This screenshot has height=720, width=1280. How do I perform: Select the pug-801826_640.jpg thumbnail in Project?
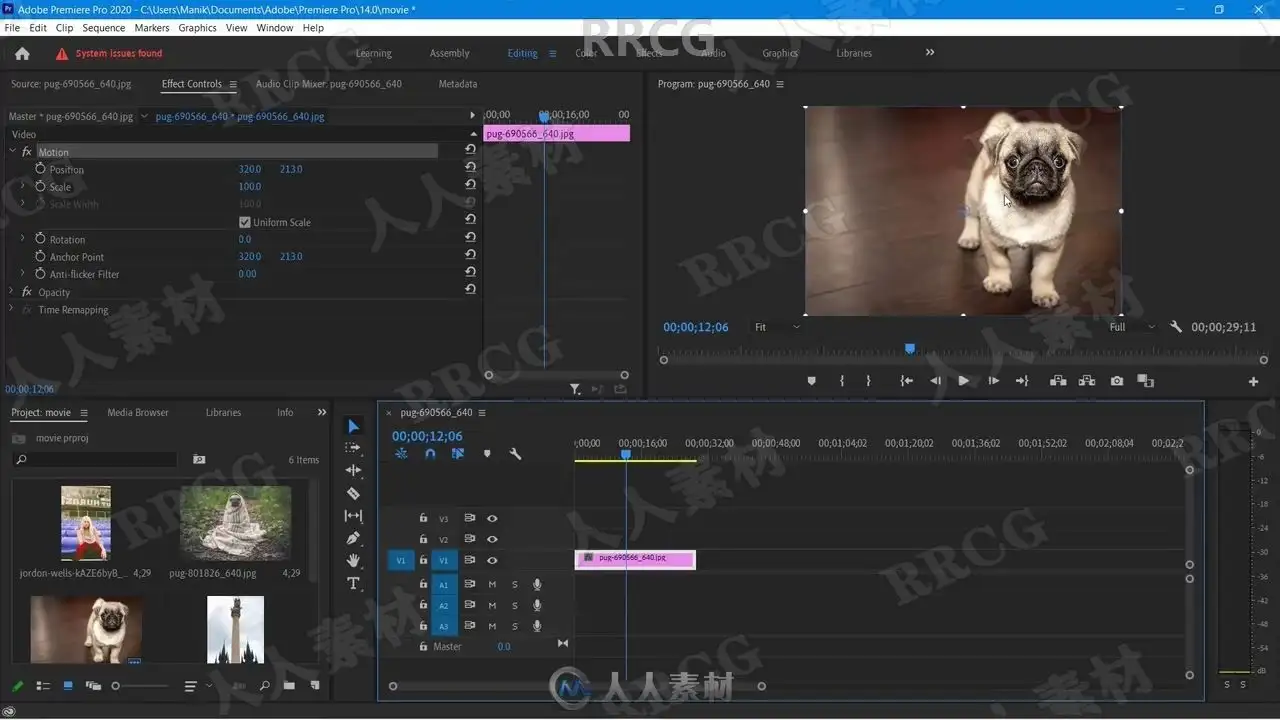pyautogui.click(x=235, y=523)
